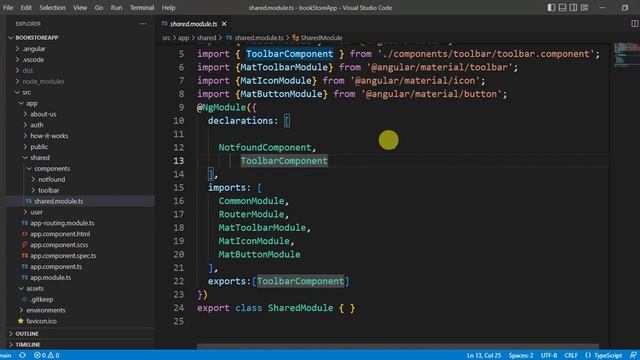Expand the .vscode folder

(x=33, y=60)
